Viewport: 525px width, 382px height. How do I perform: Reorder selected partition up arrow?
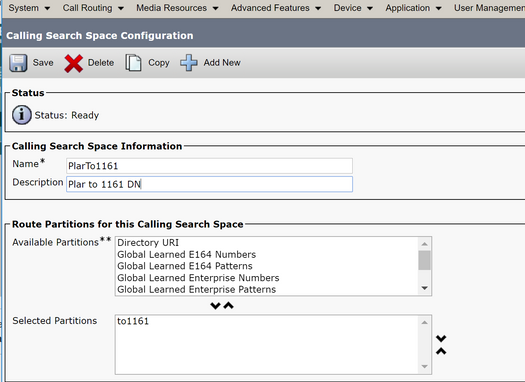(441, 351)
